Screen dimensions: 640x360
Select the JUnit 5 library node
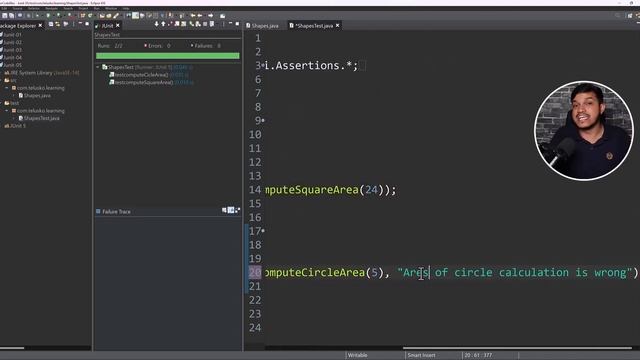(x=15, y=126)
